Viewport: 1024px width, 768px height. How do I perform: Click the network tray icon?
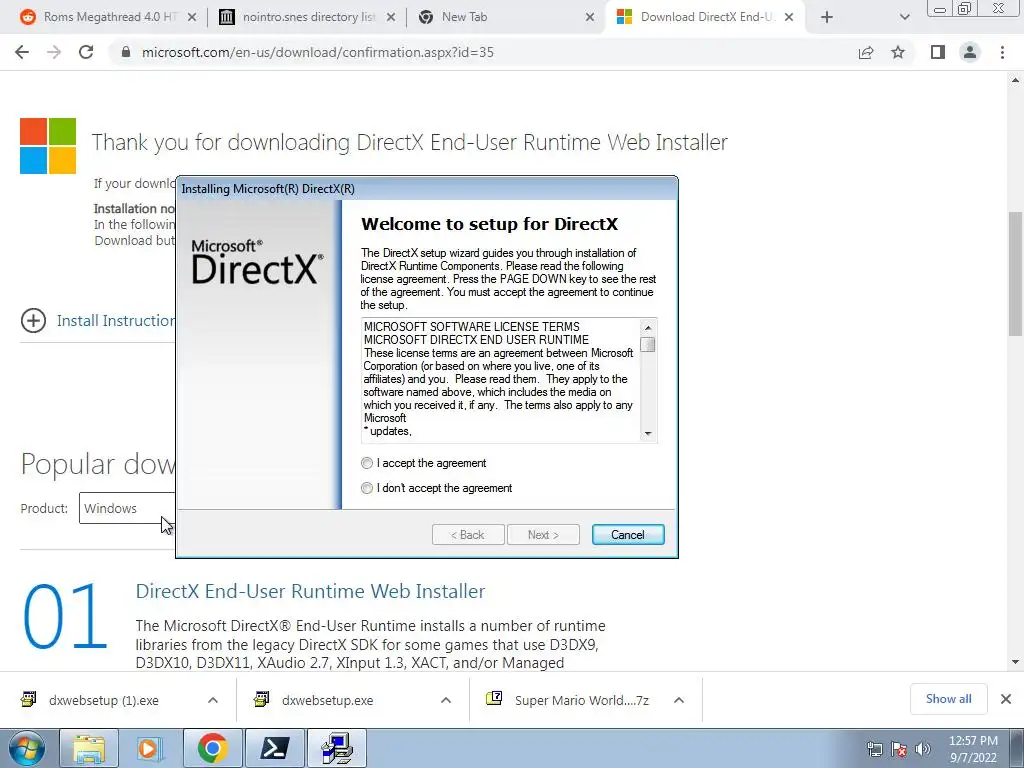coord(874,749)
